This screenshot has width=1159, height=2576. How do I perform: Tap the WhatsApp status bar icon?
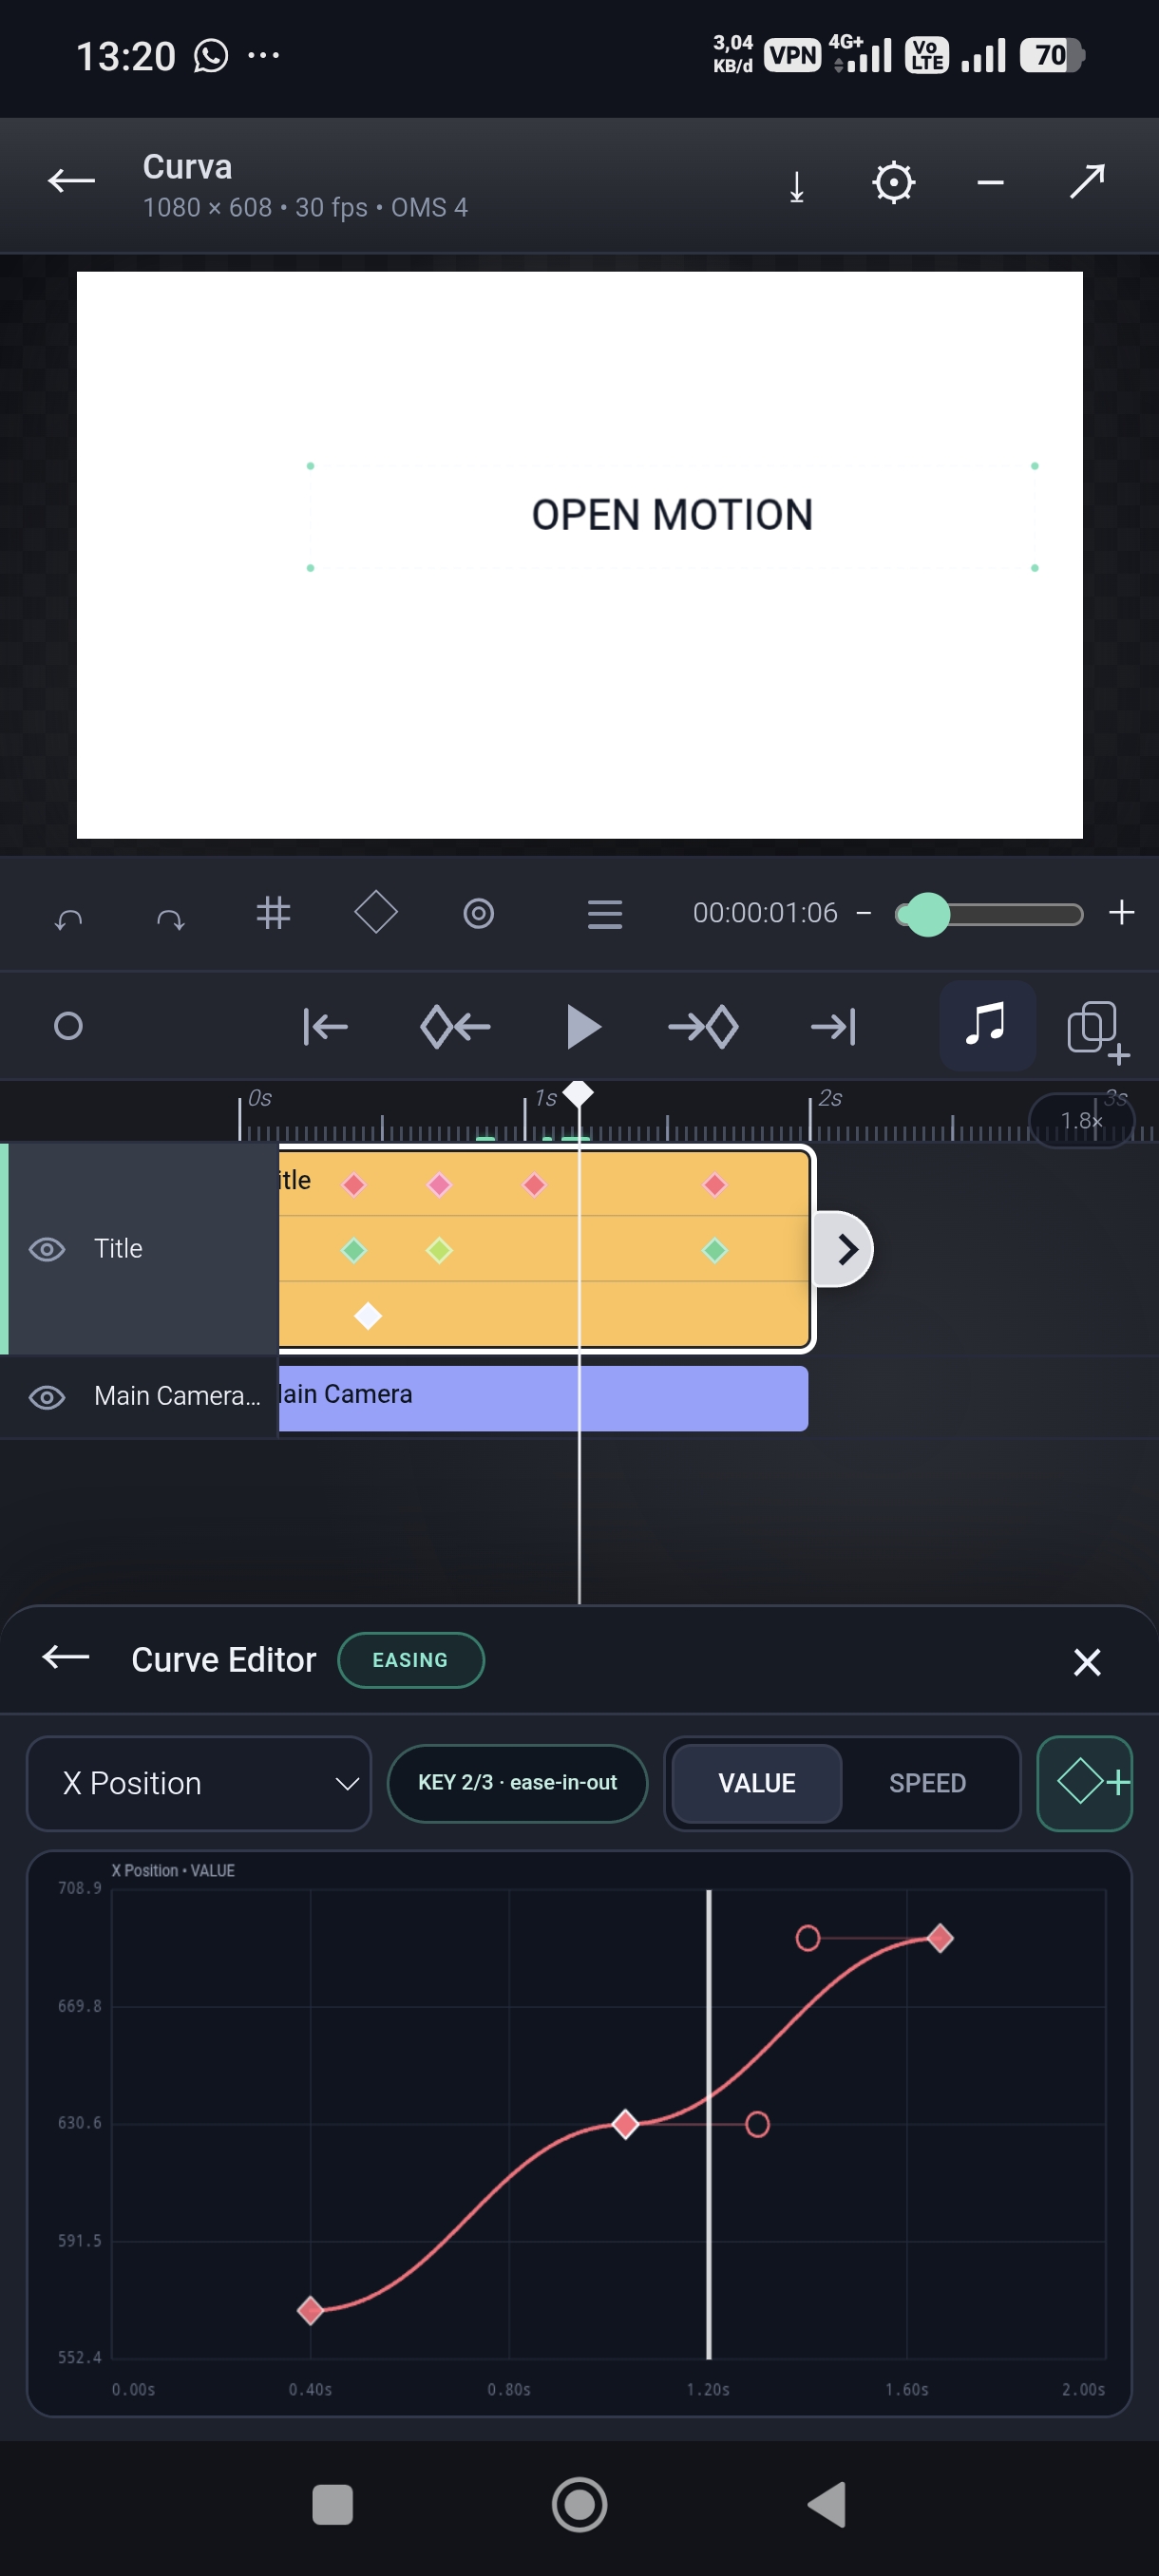click(211, 56)
